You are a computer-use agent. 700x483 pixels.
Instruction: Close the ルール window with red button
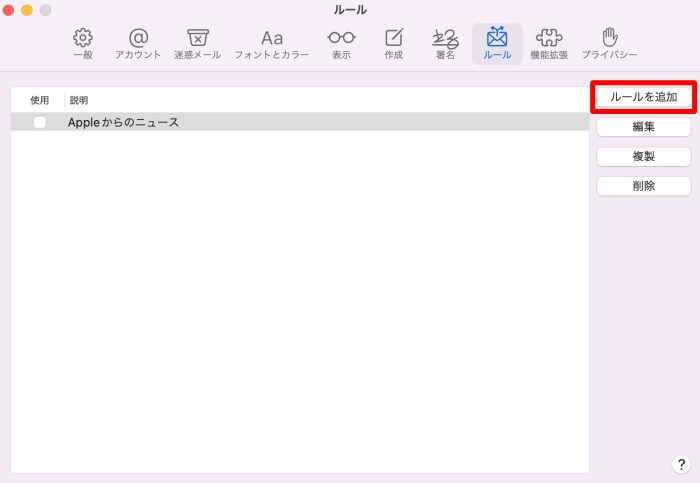[9, 10]
